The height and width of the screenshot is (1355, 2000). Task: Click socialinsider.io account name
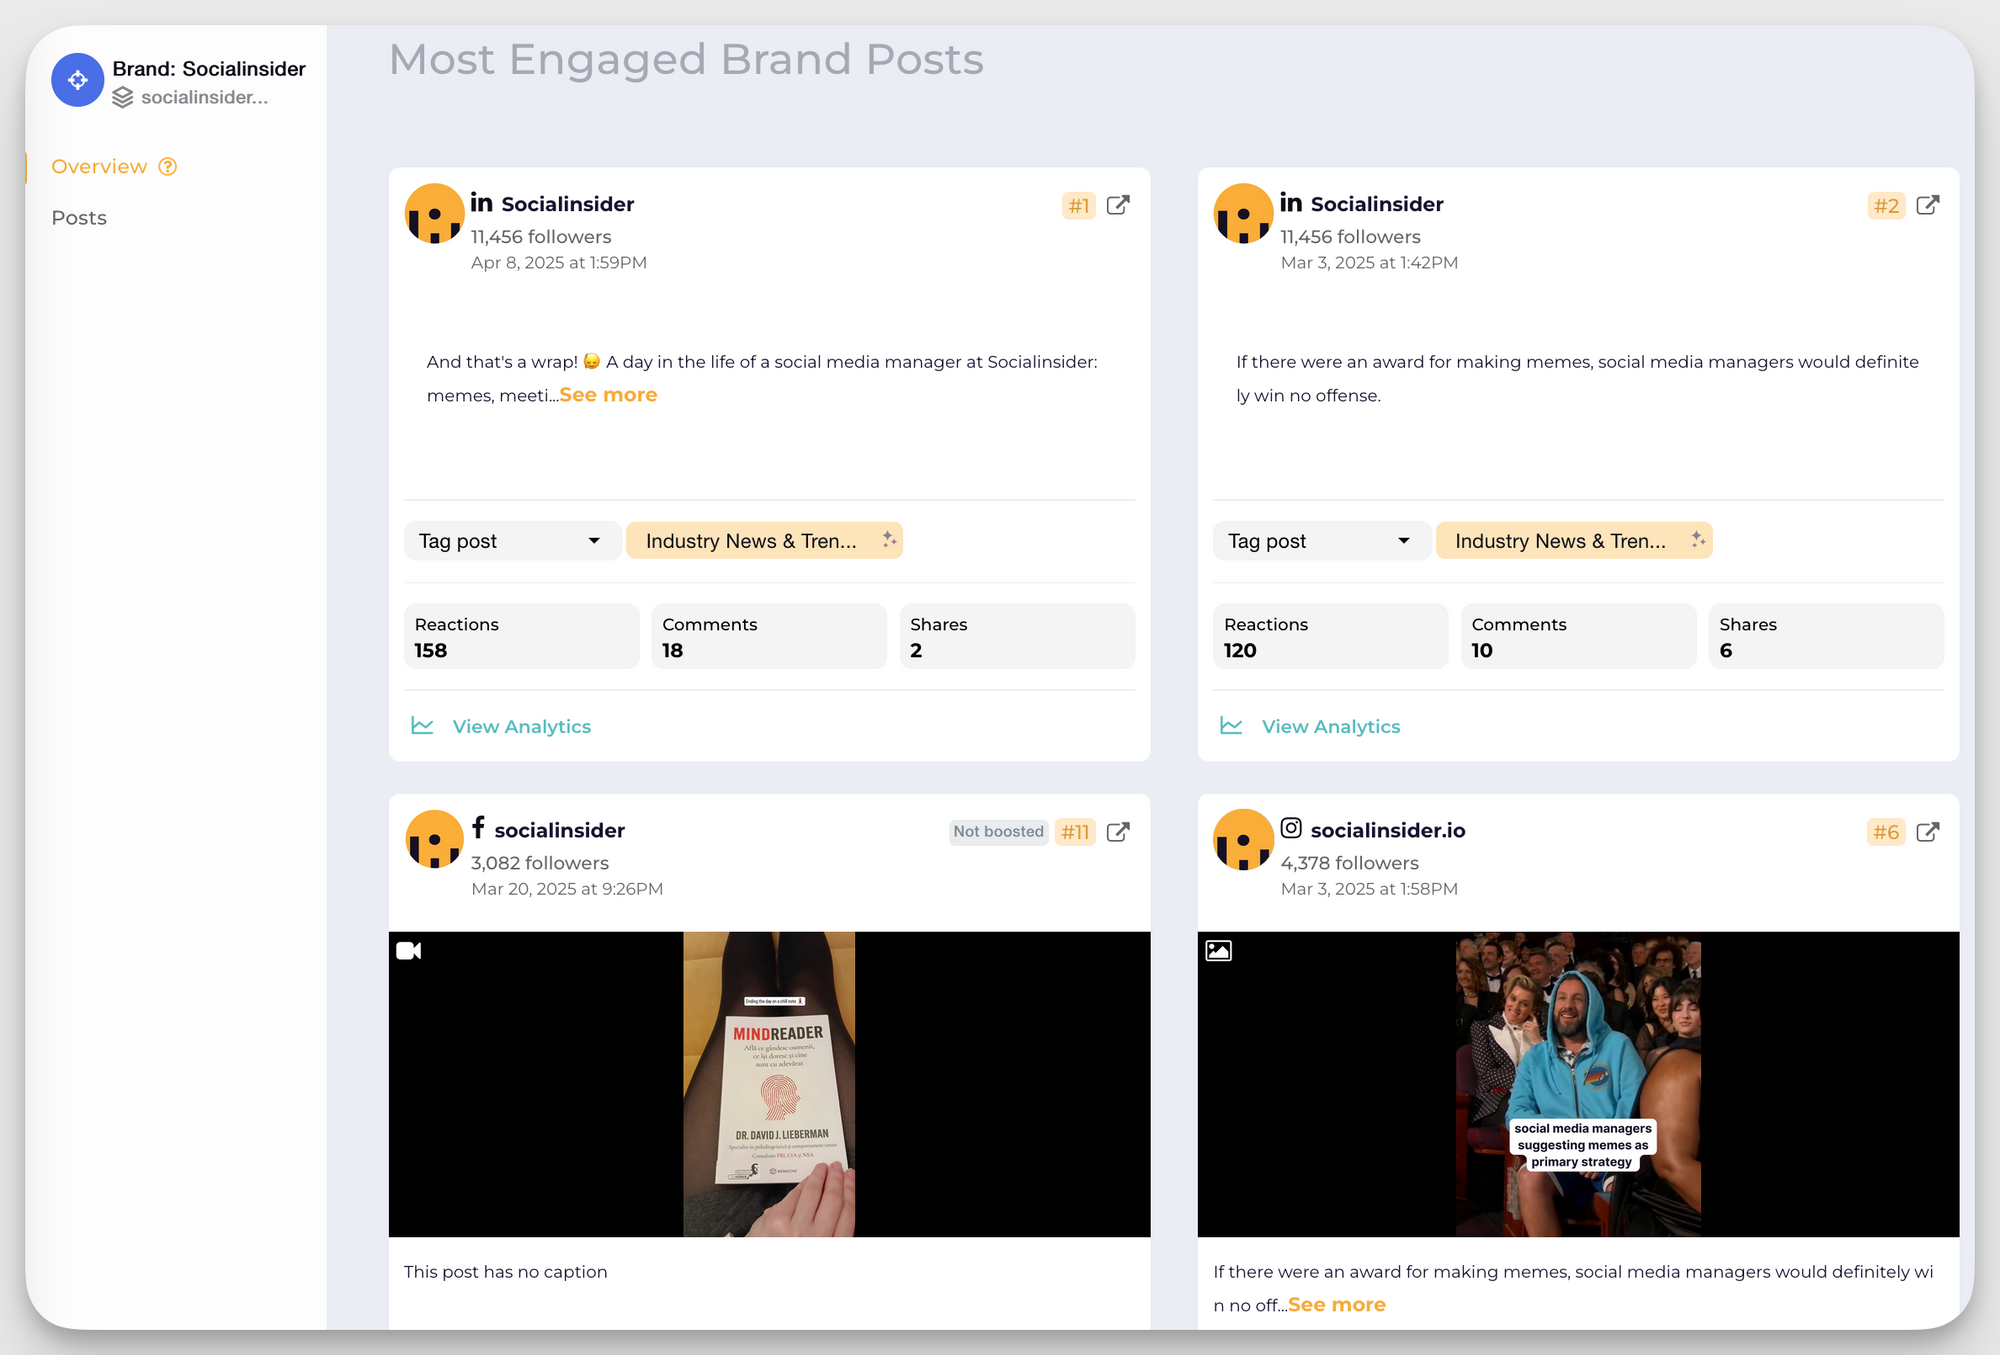pyautogui.click(x=1388, y=830)
